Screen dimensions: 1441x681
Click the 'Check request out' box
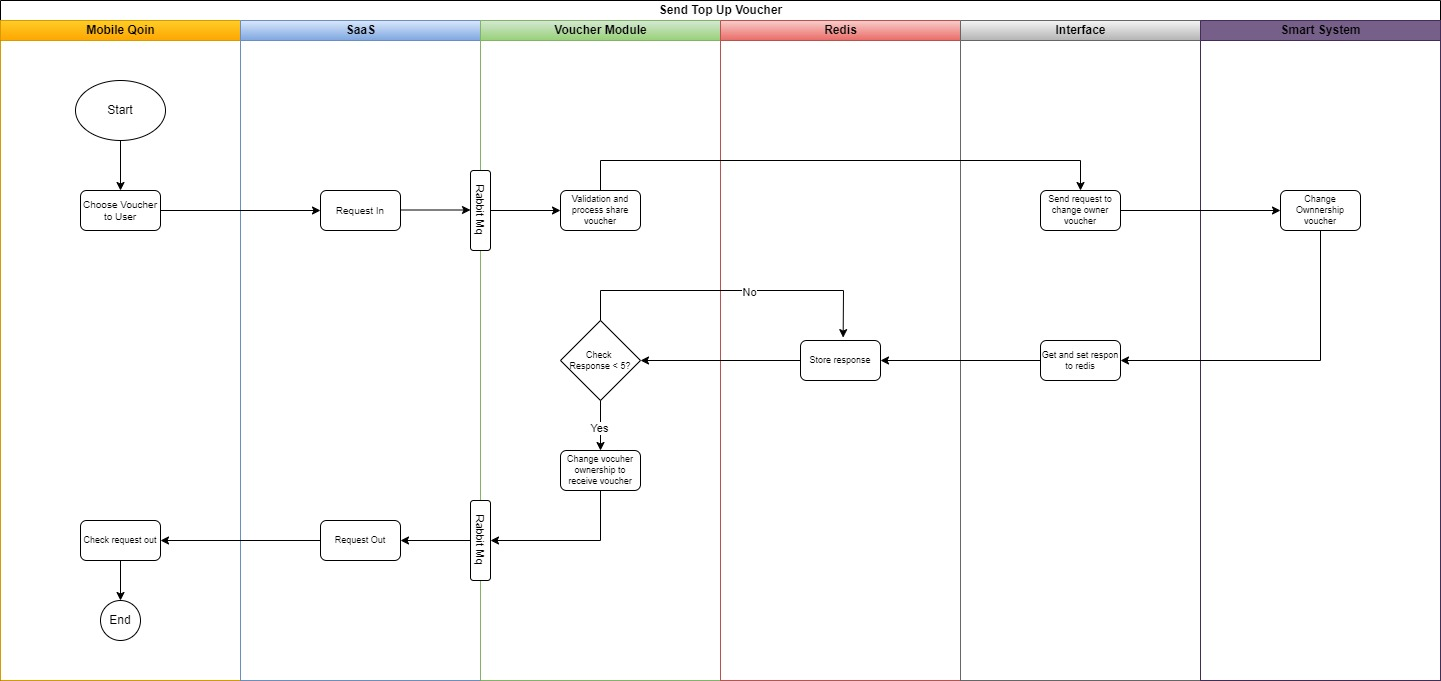[120, 540]
